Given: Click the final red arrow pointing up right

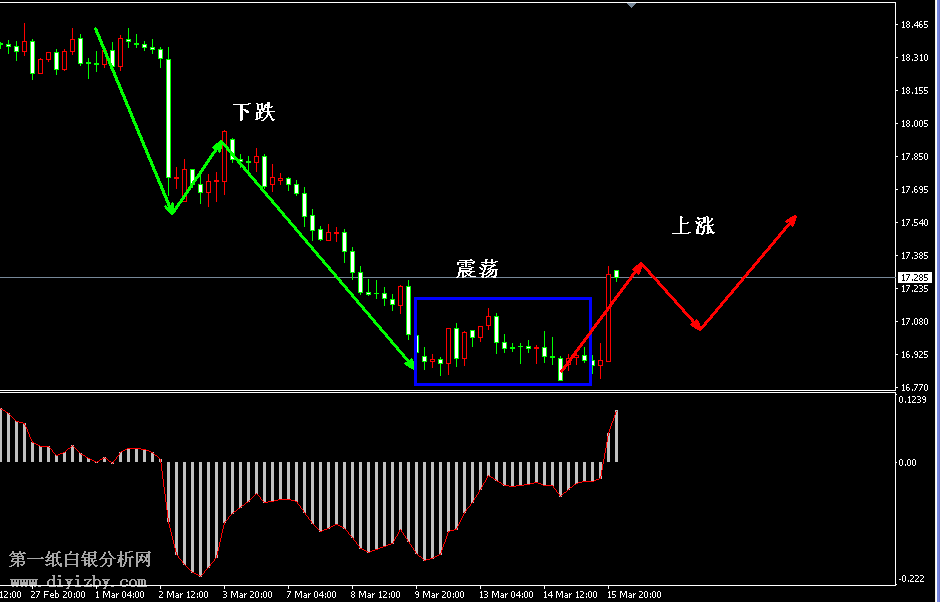Looking at the screenshot, I should [748, 271].
